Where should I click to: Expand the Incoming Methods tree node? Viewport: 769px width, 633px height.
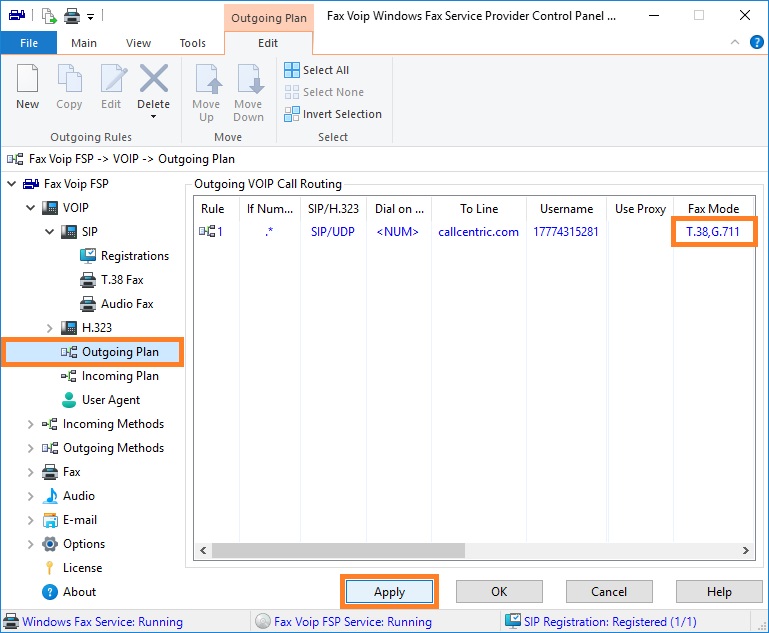(x=30, y=424)
